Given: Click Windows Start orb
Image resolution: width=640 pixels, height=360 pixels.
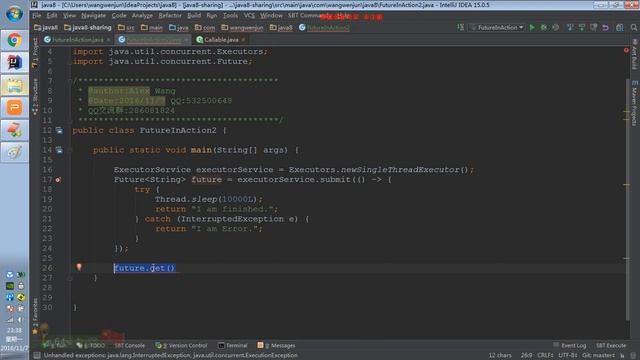Looking at the screenshot, I should click(15, 14).
